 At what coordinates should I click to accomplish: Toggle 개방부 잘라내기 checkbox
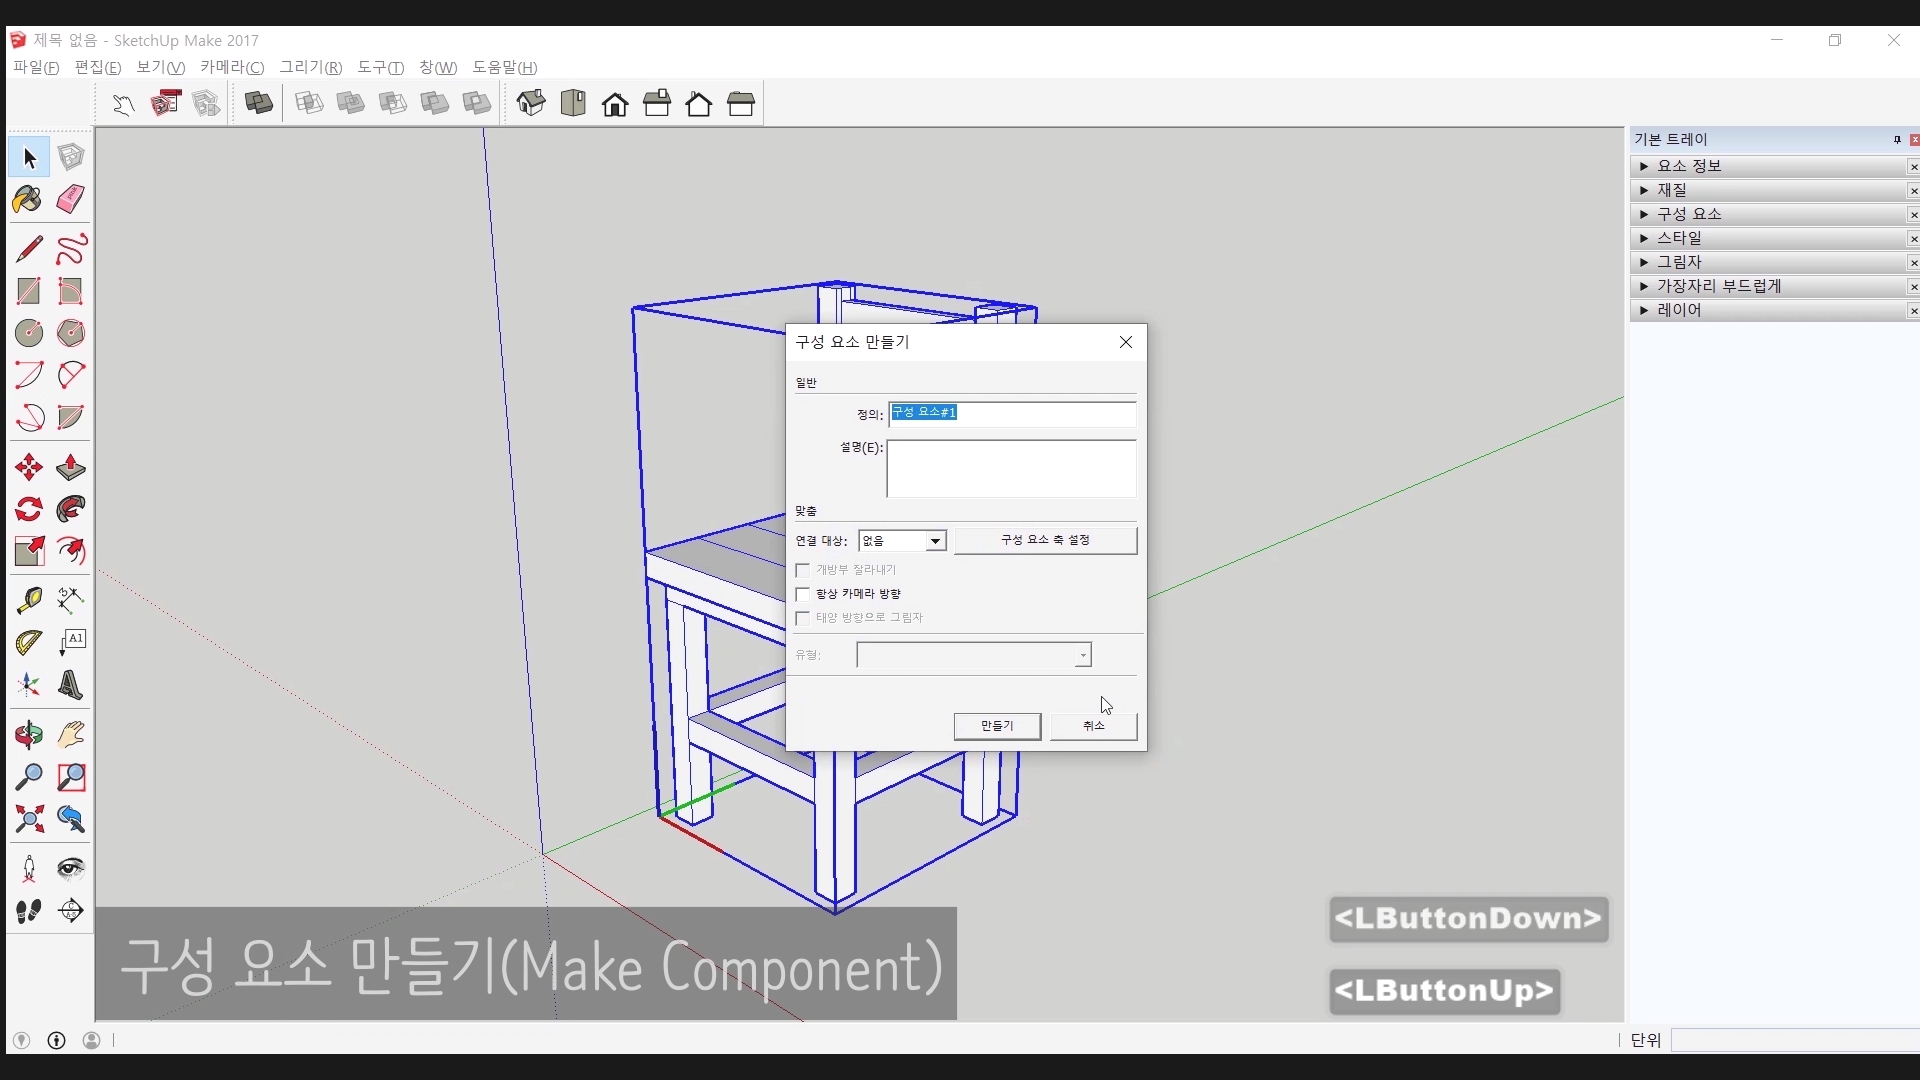click(802, 570)
